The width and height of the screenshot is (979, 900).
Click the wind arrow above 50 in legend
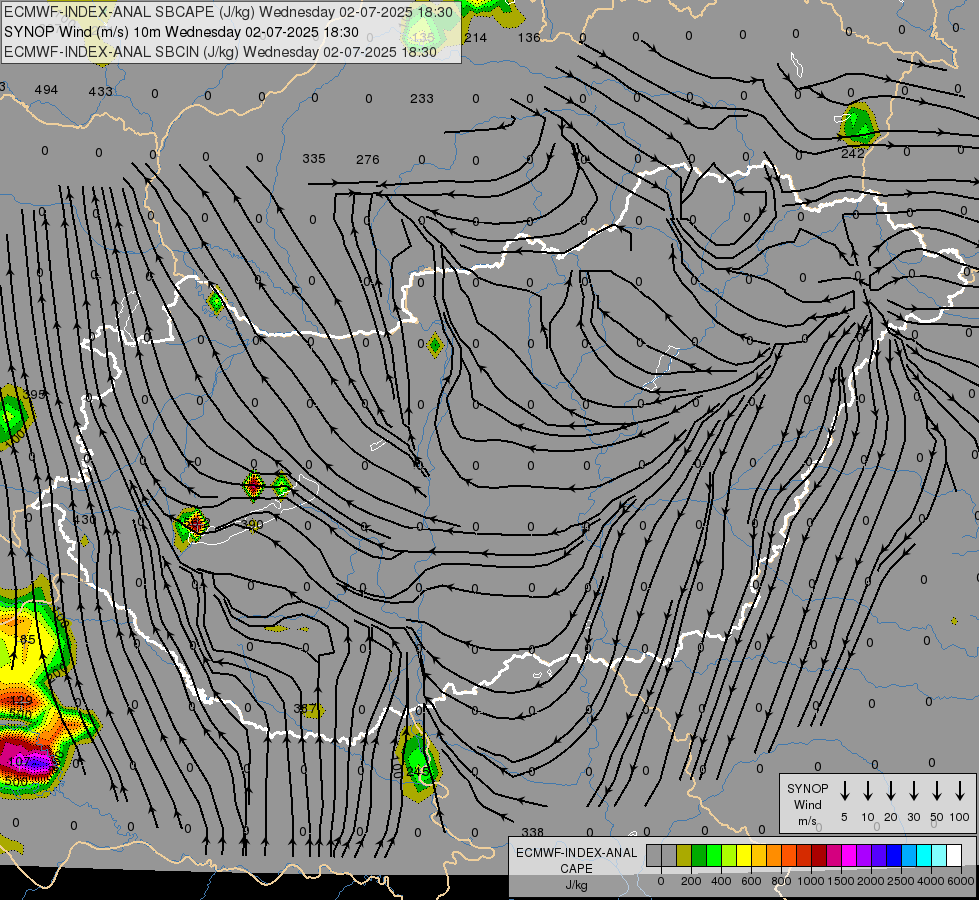pos(937,791)
